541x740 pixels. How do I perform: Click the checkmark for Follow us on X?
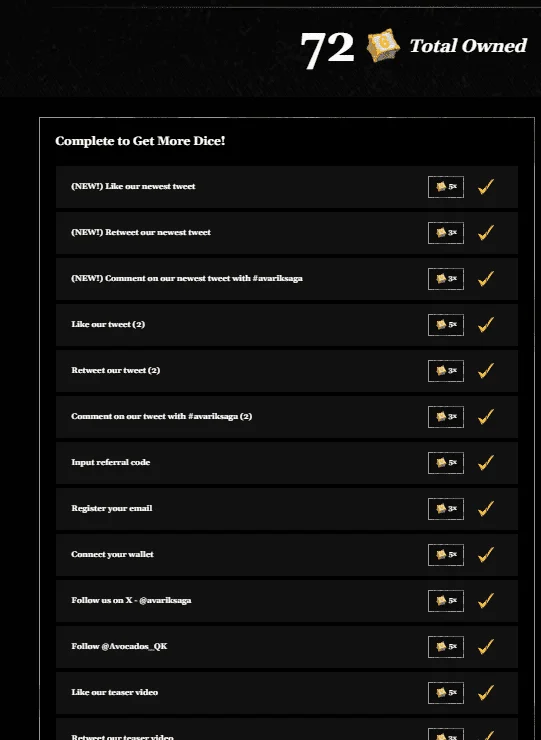[486, 601]
